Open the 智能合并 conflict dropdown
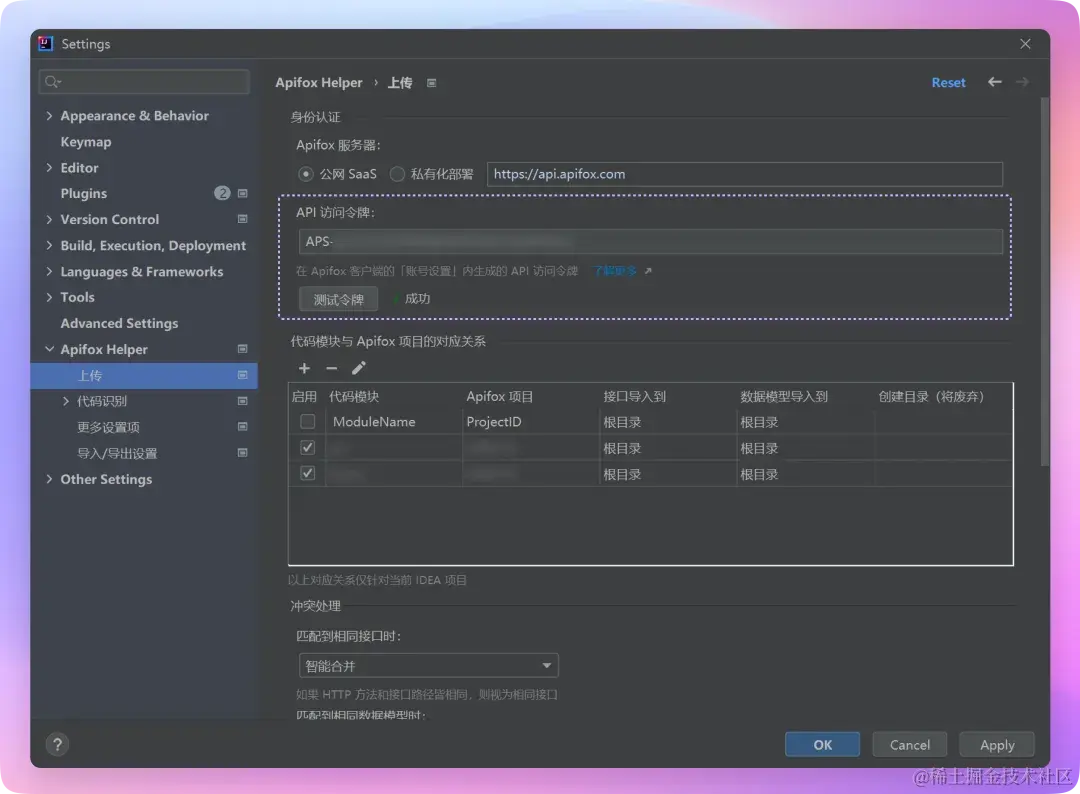The width and height of the screenshot is (1080, 794). (x=428, y=666)
